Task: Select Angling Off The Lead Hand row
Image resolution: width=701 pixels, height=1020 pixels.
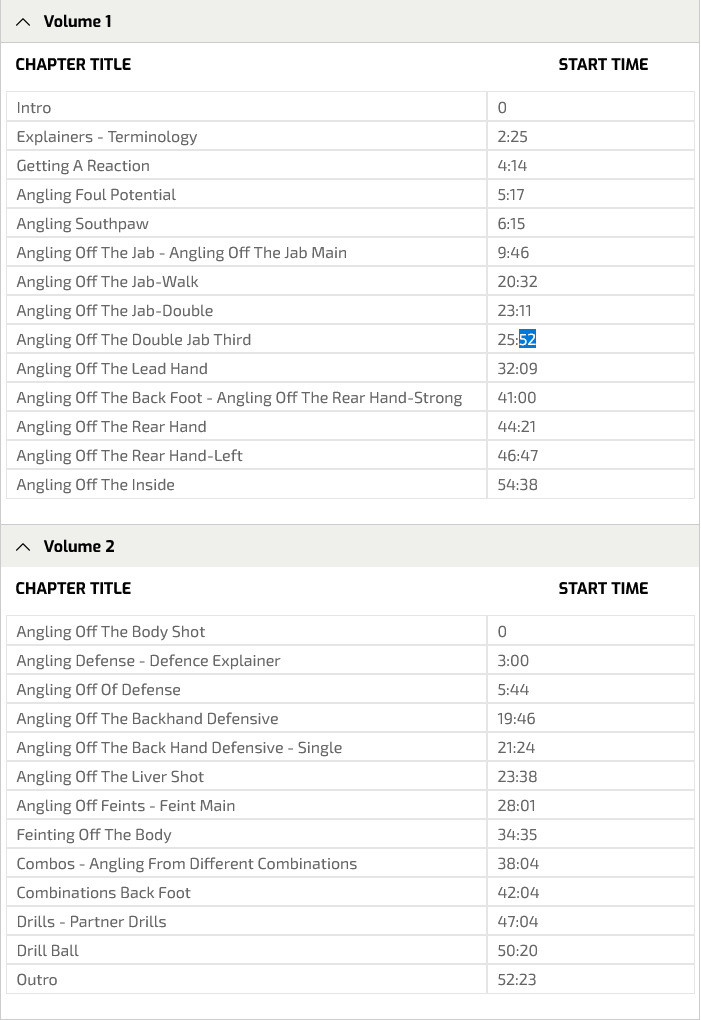Action: [x=350, y=369]
